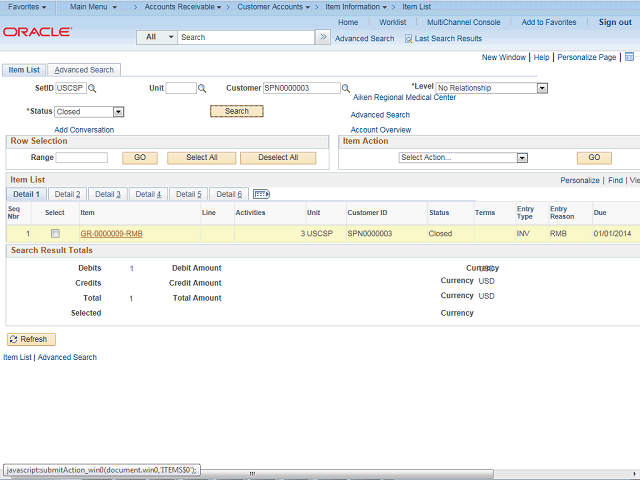
Task: Click the SetID lookup magnifier icon
Action: coord(92,89)
